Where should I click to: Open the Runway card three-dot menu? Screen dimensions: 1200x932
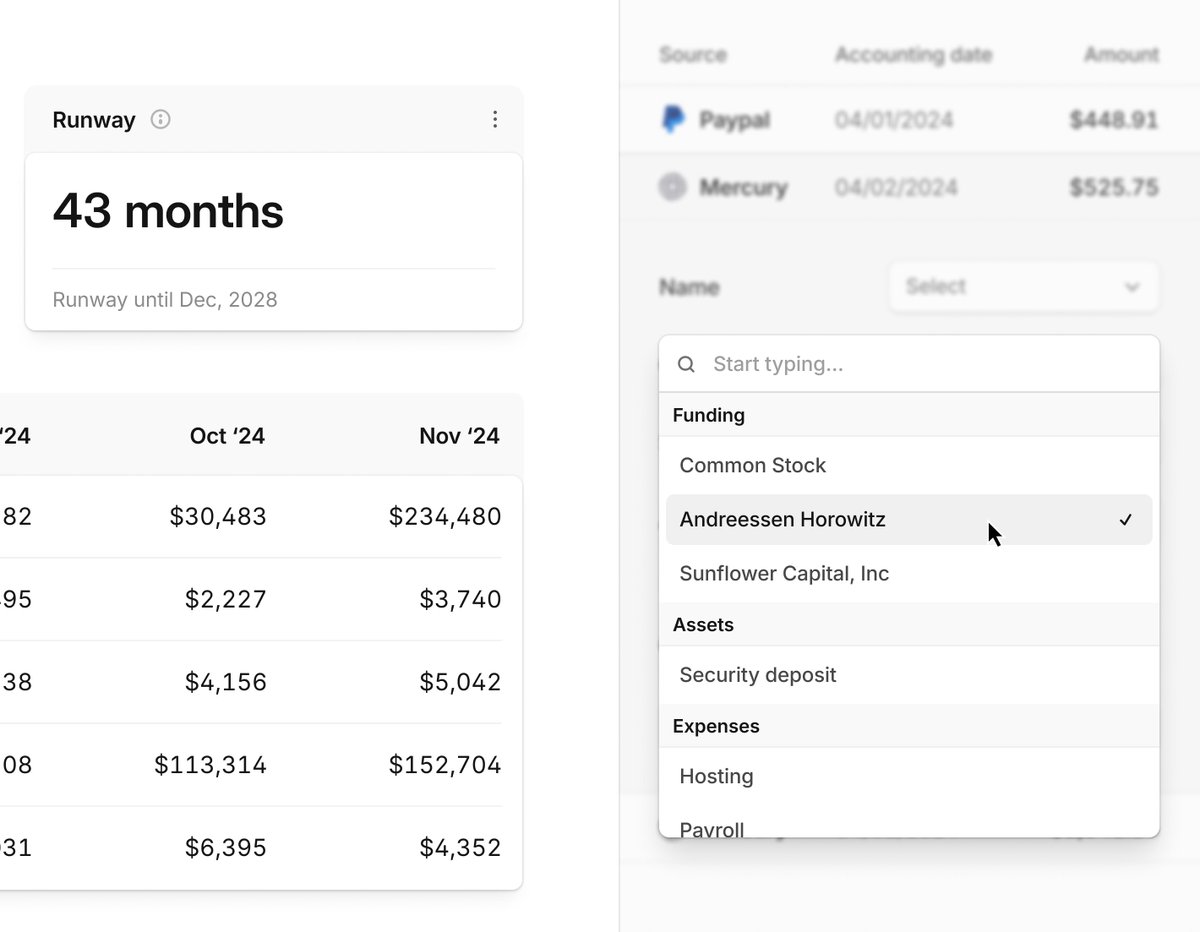(495, 120)
